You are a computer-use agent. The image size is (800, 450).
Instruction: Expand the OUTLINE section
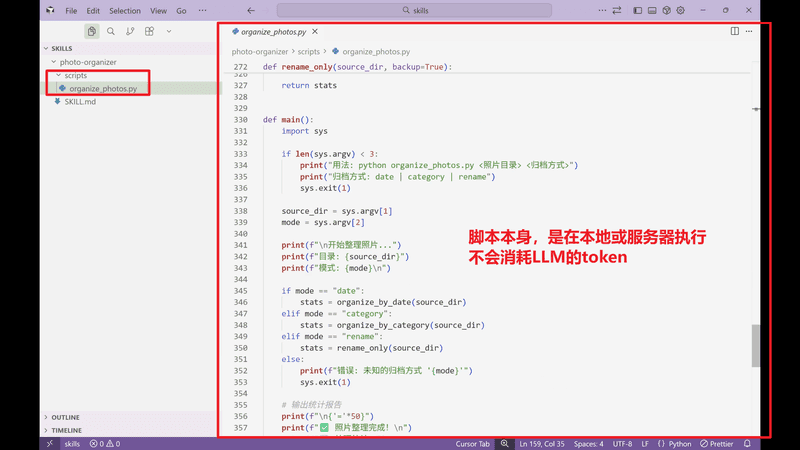(65, 417)
